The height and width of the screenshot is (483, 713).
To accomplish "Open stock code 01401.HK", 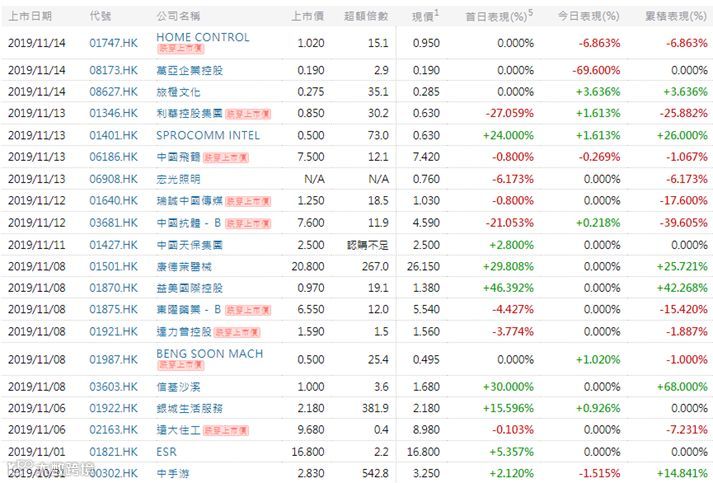I will (114, 136).
